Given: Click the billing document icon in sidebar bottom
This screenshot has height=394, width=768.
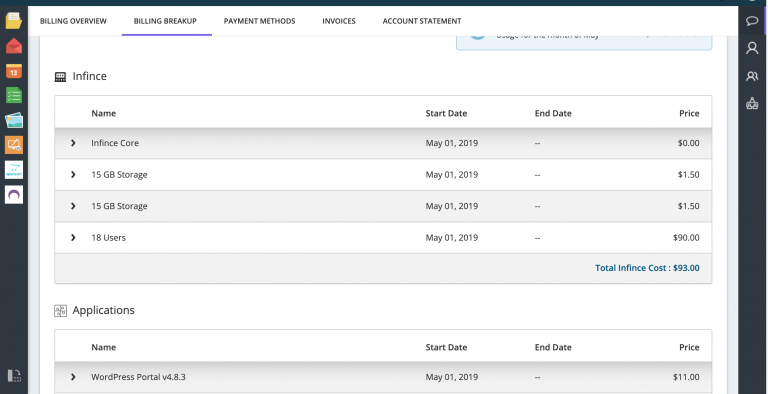Looking at the screenshot, I should point(14,375).
